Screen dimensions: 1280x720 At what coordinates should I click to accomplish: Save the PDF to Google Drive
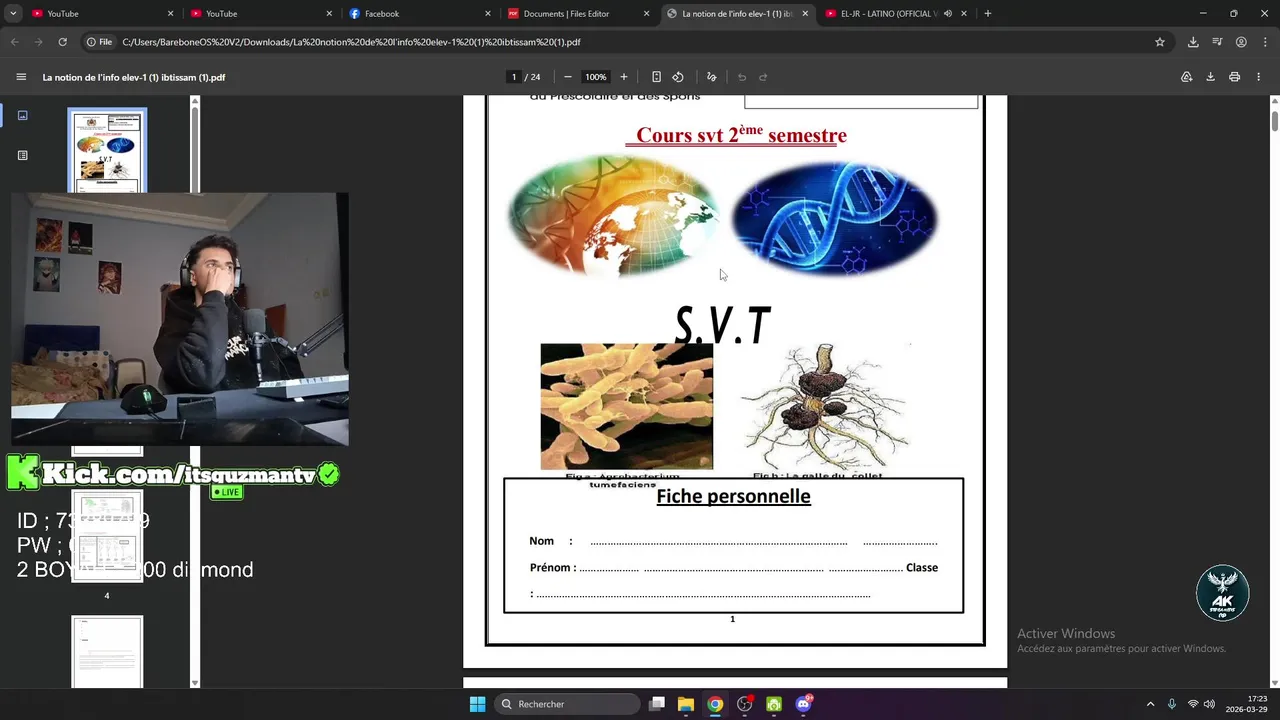pyautogui.click(x=1187, y=77)
